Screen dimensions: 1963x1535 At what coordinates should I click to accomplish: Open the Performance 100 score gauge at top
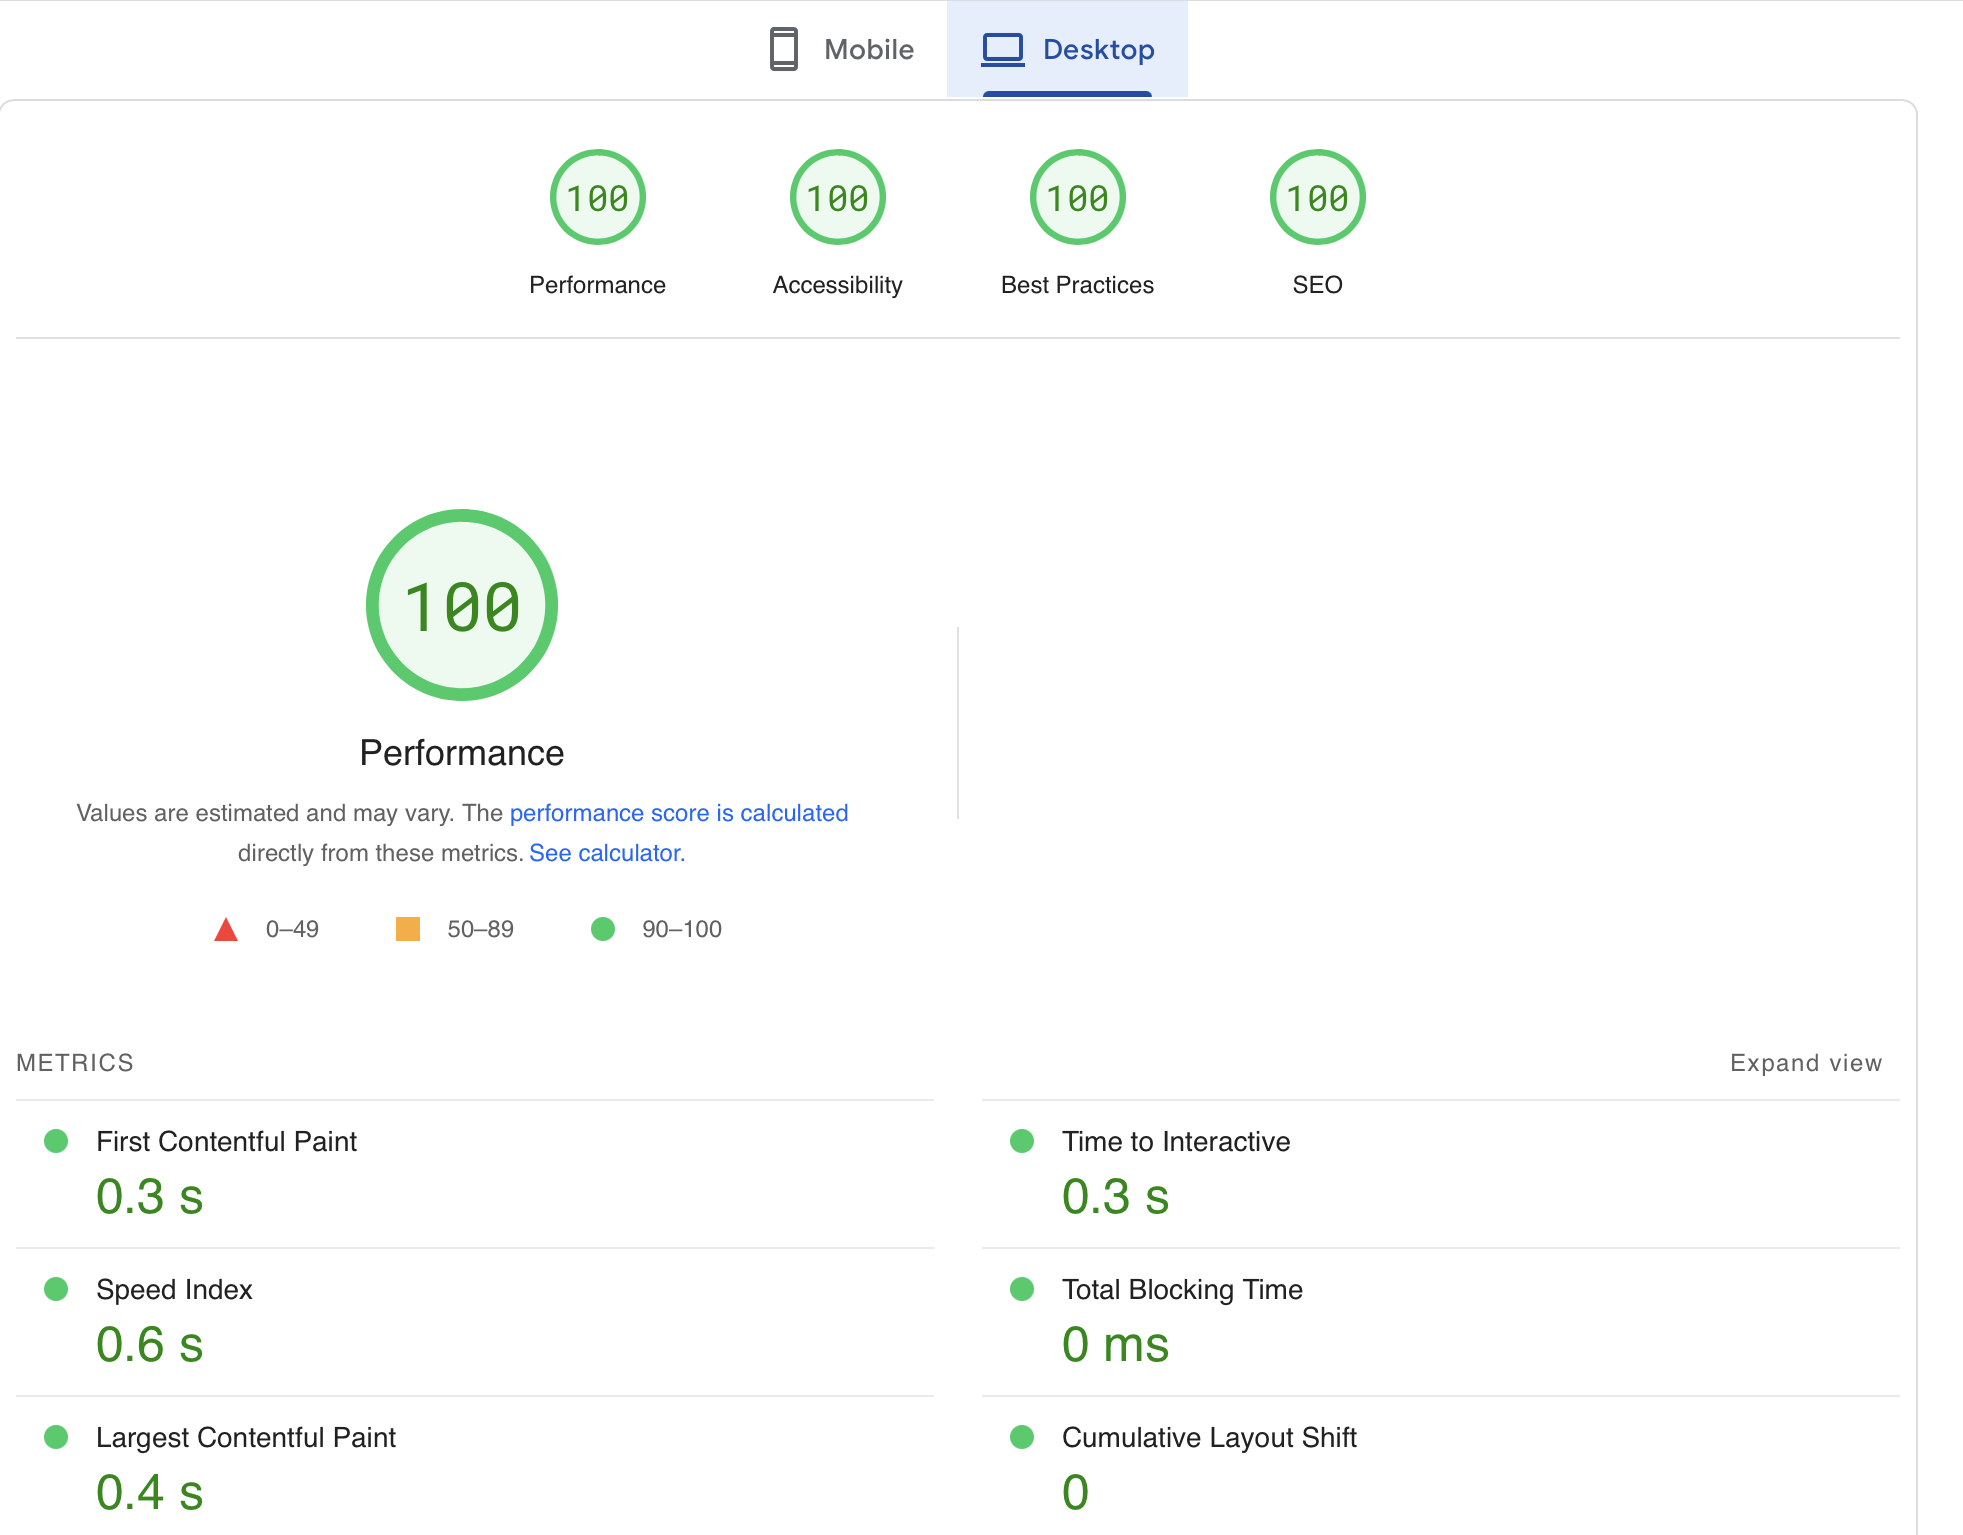598,197
